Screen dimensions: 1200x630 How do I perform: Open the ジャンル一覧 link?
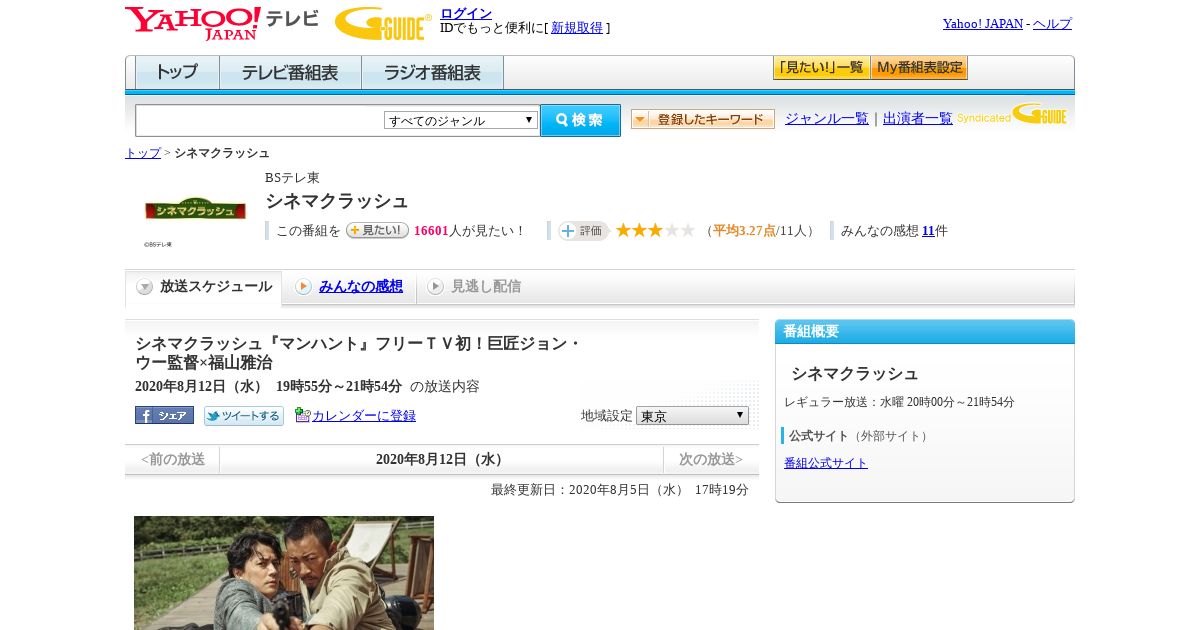(827, 119)
